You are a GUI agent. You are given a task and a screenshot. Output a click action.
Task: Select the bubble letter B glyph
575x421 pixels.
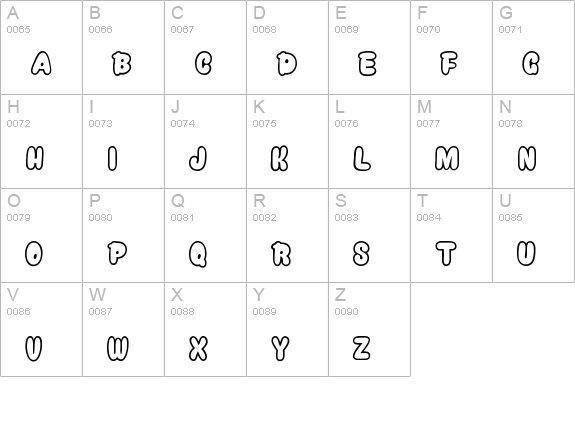pyautogui.click(x=122, y=63)
